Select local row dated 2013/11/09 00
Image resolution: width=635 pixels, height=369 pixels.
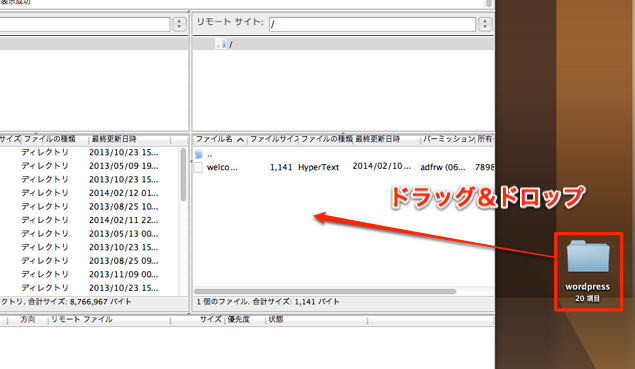coord(89,274)
